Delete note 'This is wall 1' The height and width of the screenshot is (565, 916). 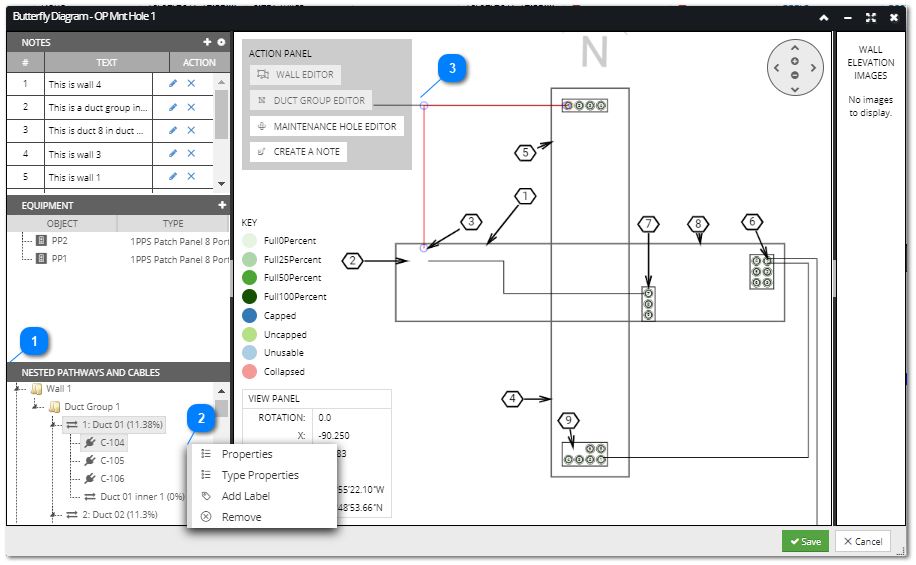[191, 176]
